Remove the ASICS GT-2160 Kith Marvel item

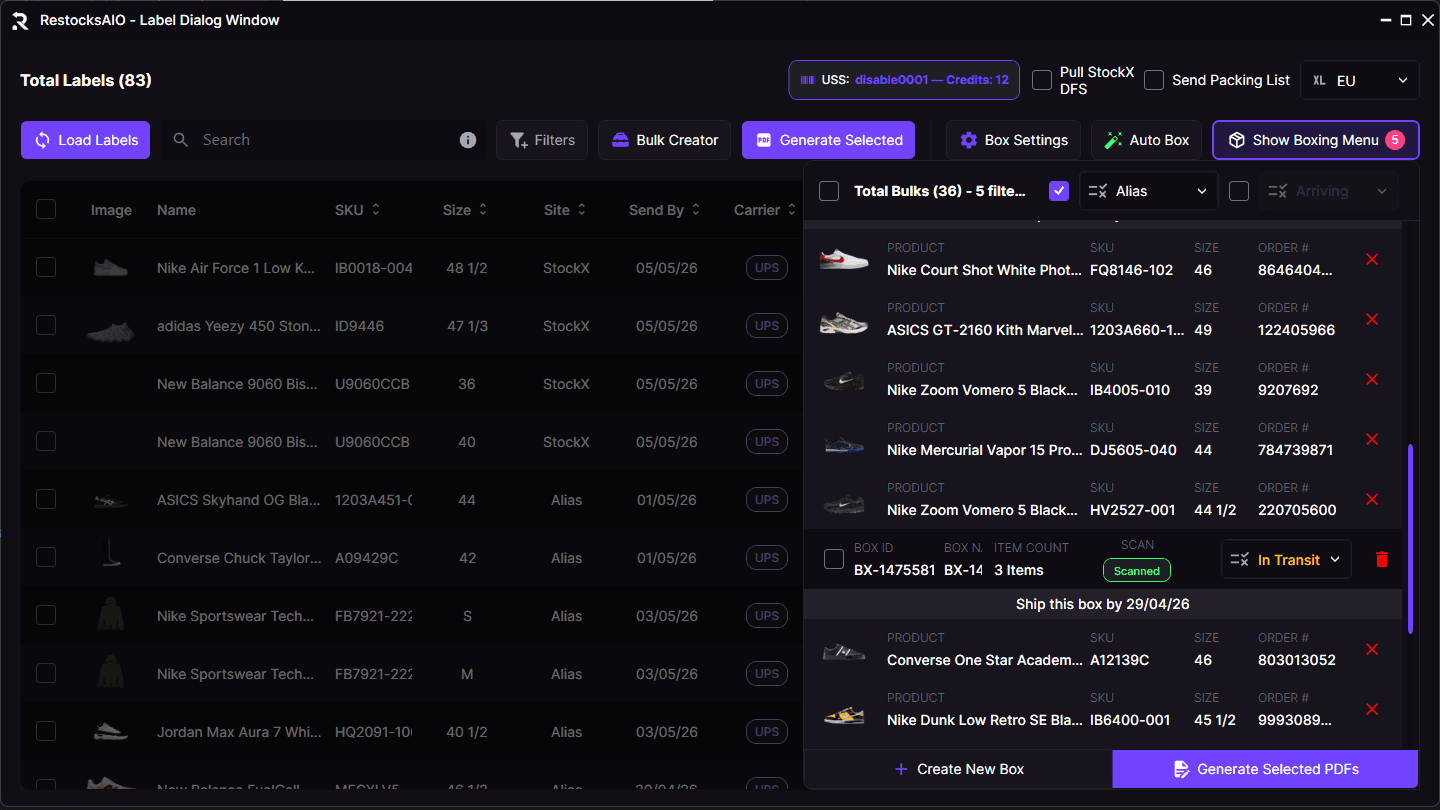click(1372, 320)
